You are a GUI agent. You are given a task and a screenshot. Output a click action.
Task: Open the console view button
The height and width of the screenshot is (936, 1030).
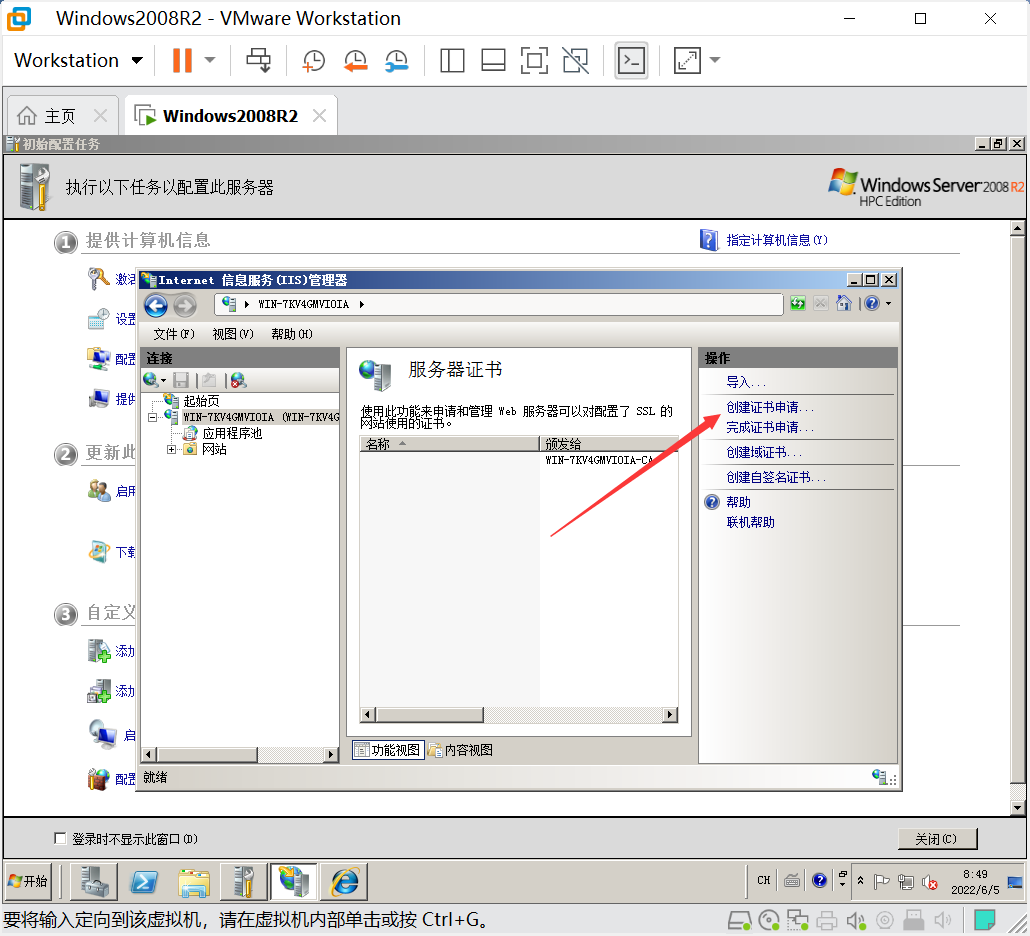tap(631, 60)
